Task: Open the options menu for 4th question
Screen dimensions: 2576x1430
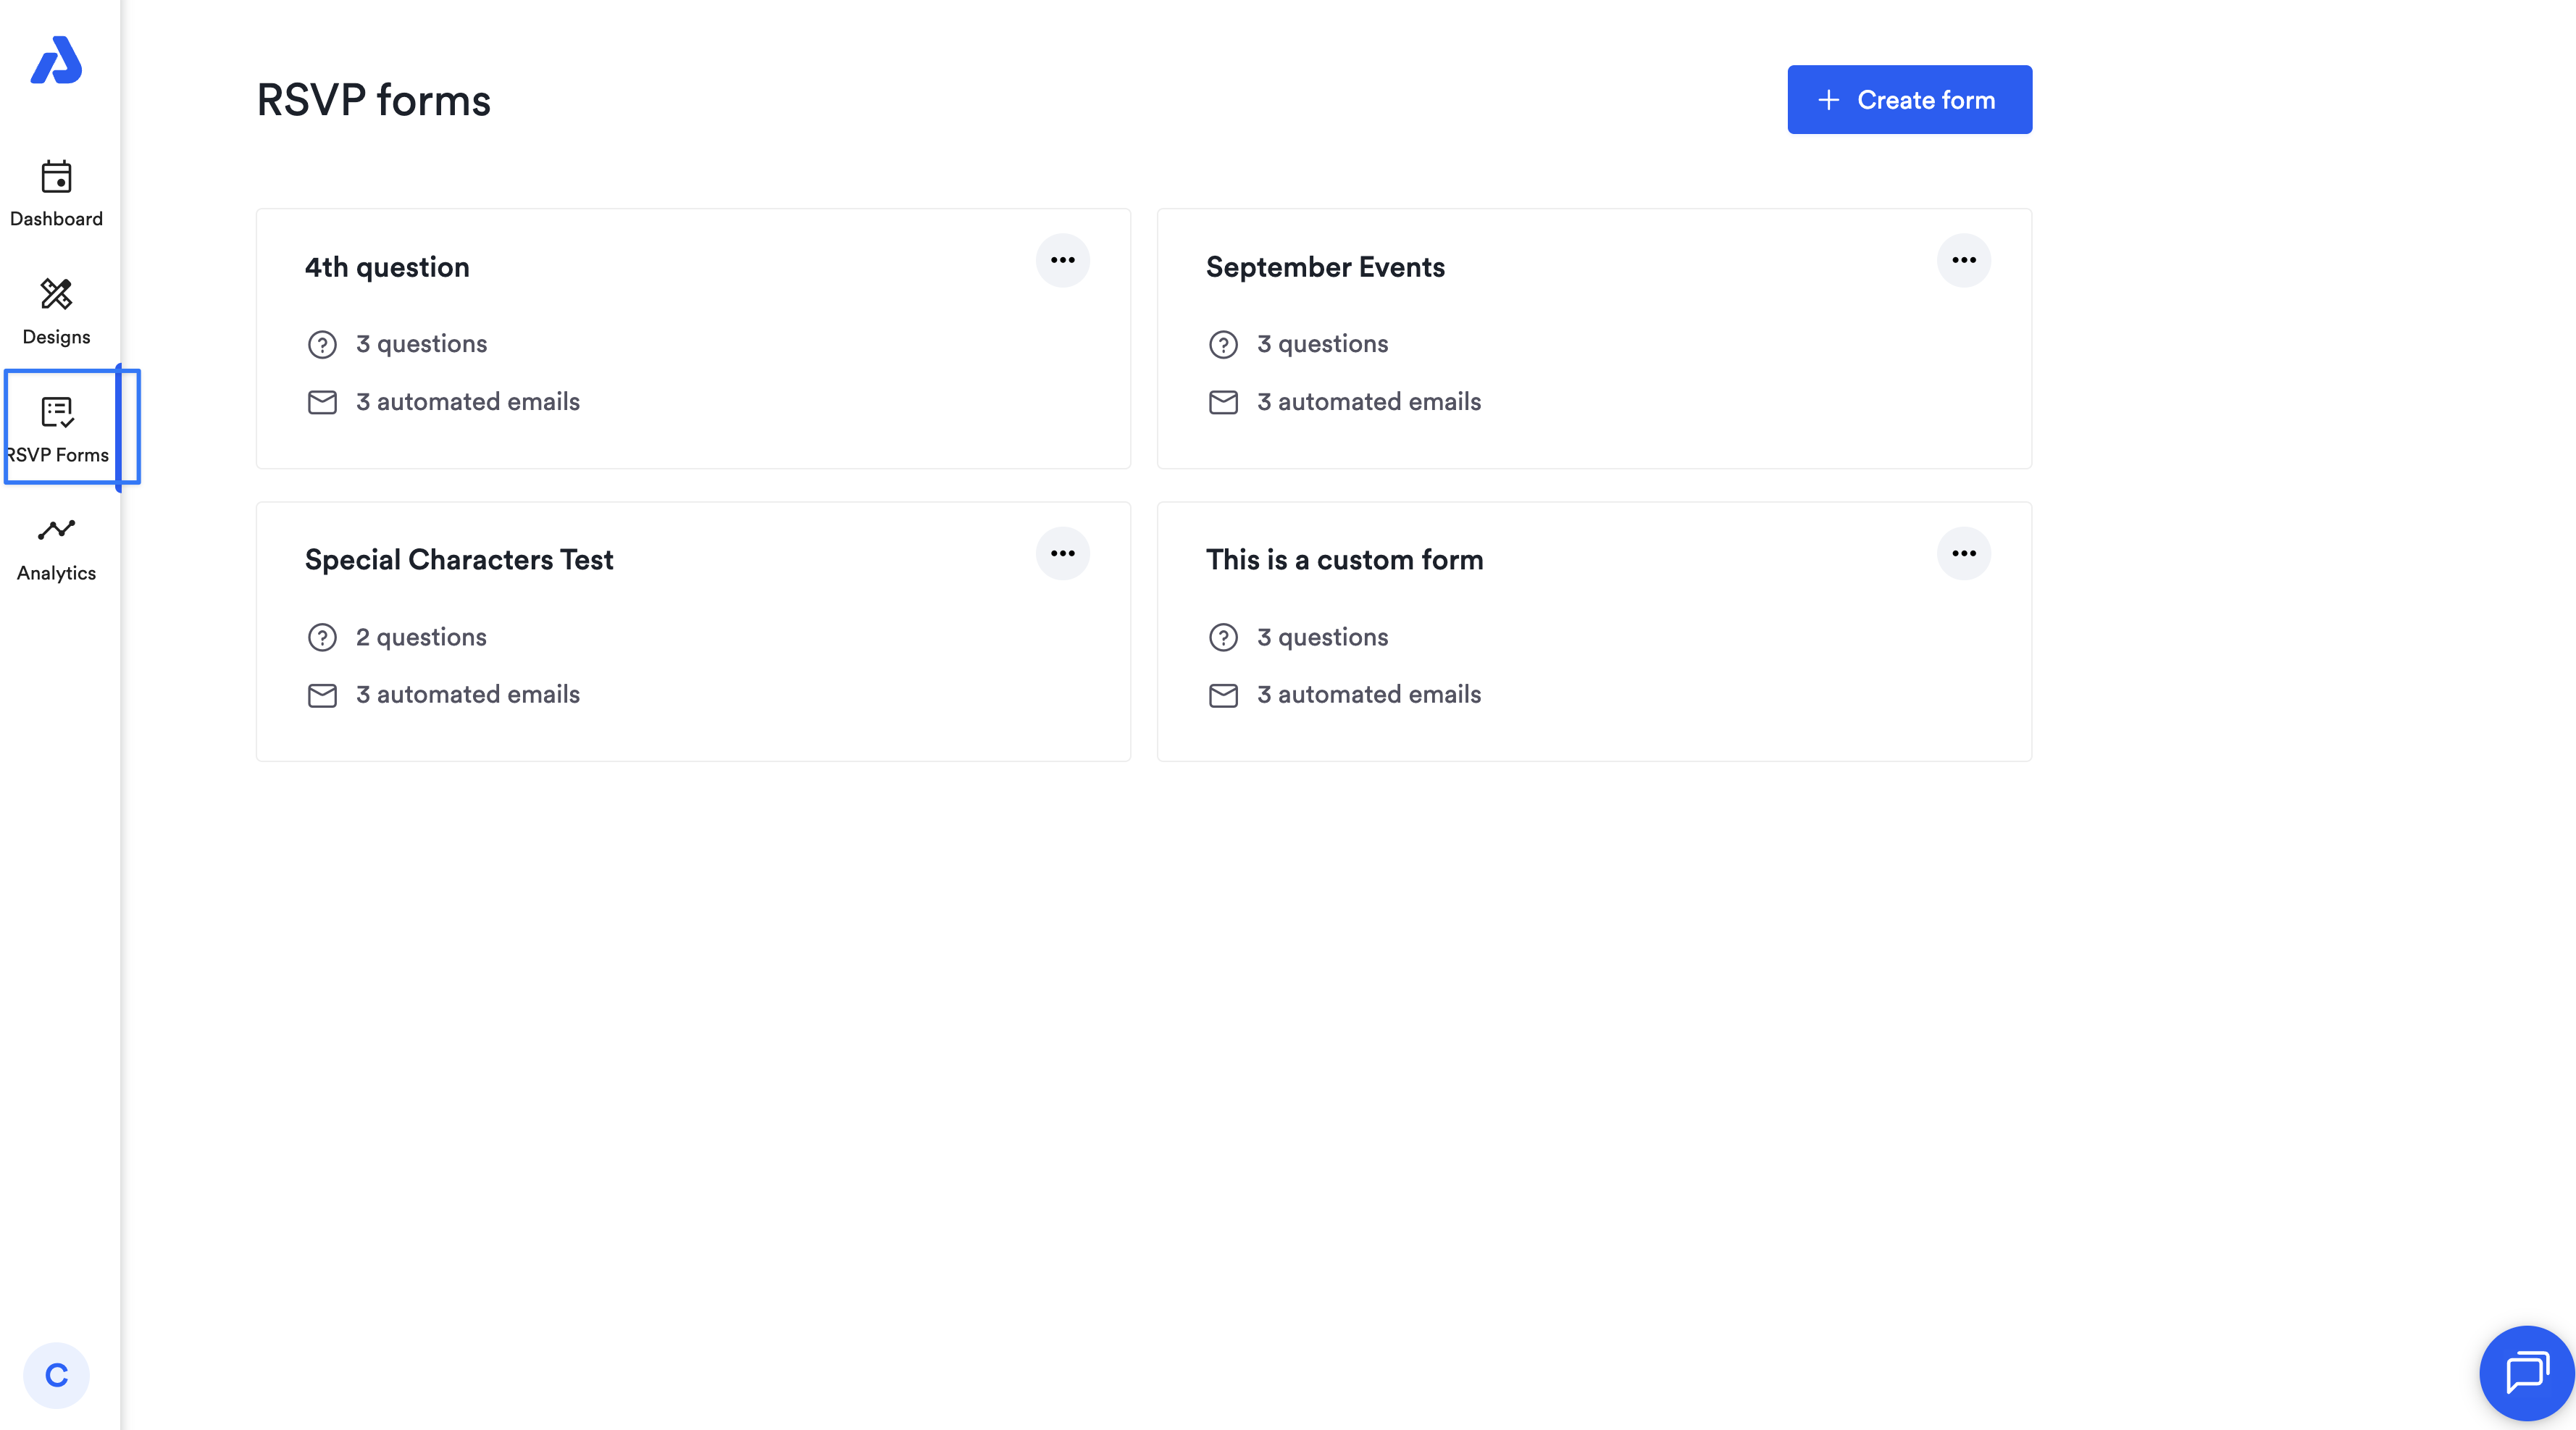Action: (x=1062, y=260)
